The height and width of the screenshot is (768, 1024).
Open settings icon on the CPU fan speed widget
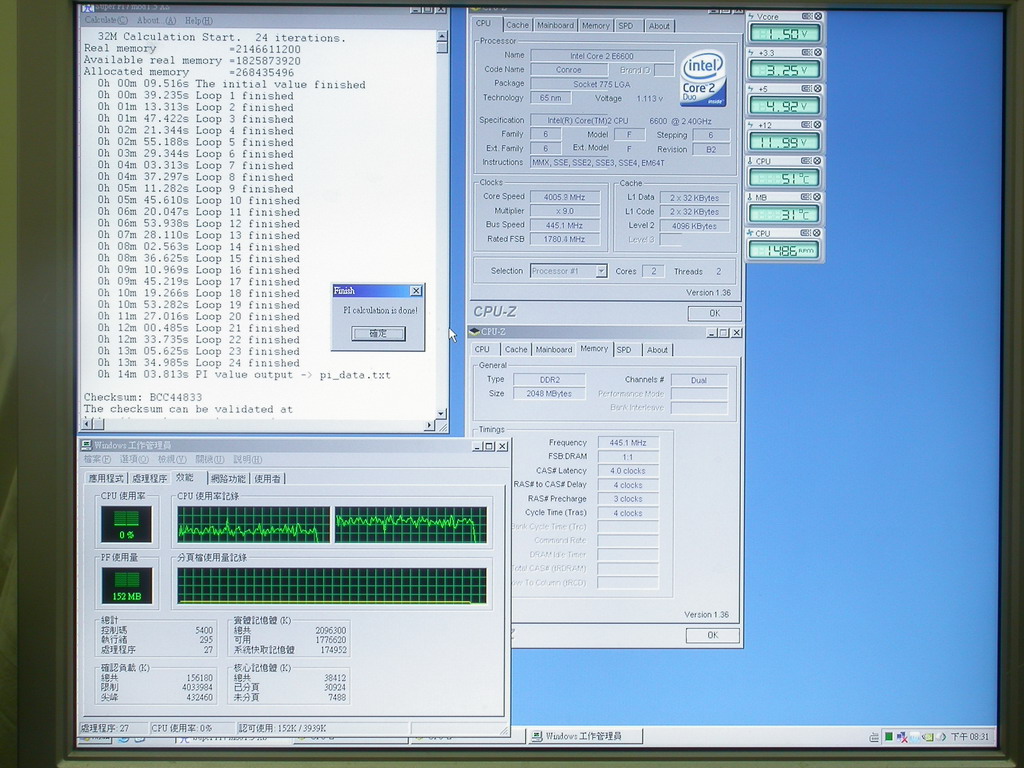click(x=807, y=233)
